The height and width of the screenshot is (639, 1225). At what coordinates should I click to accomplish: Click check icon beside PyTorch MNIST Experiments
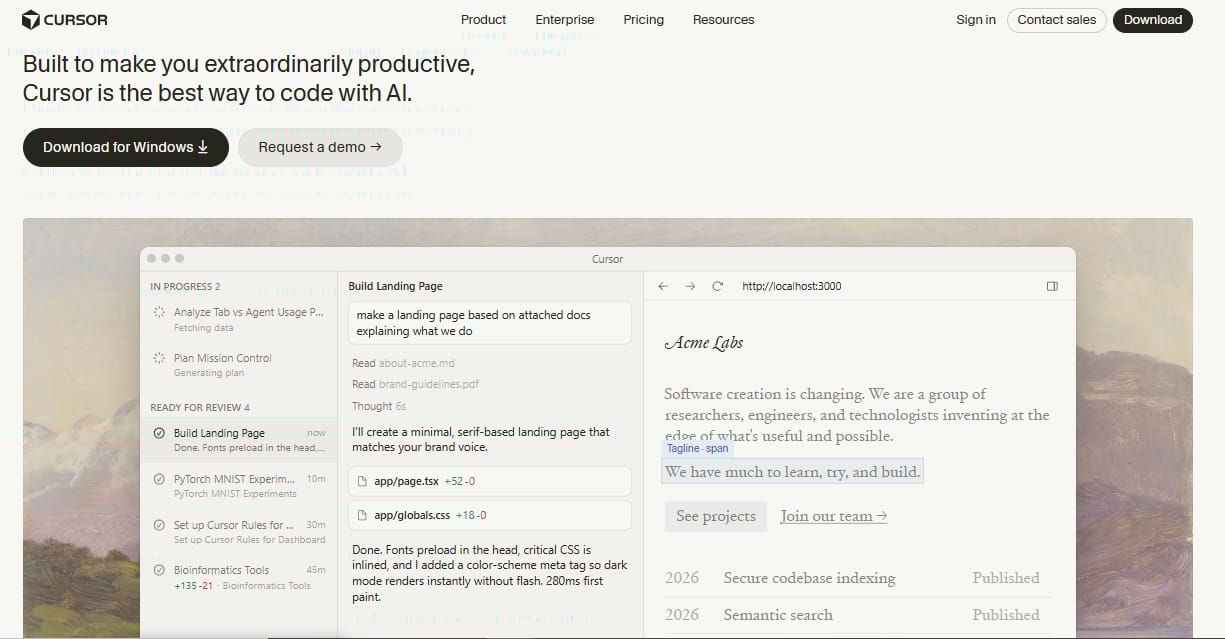(159, 479)
